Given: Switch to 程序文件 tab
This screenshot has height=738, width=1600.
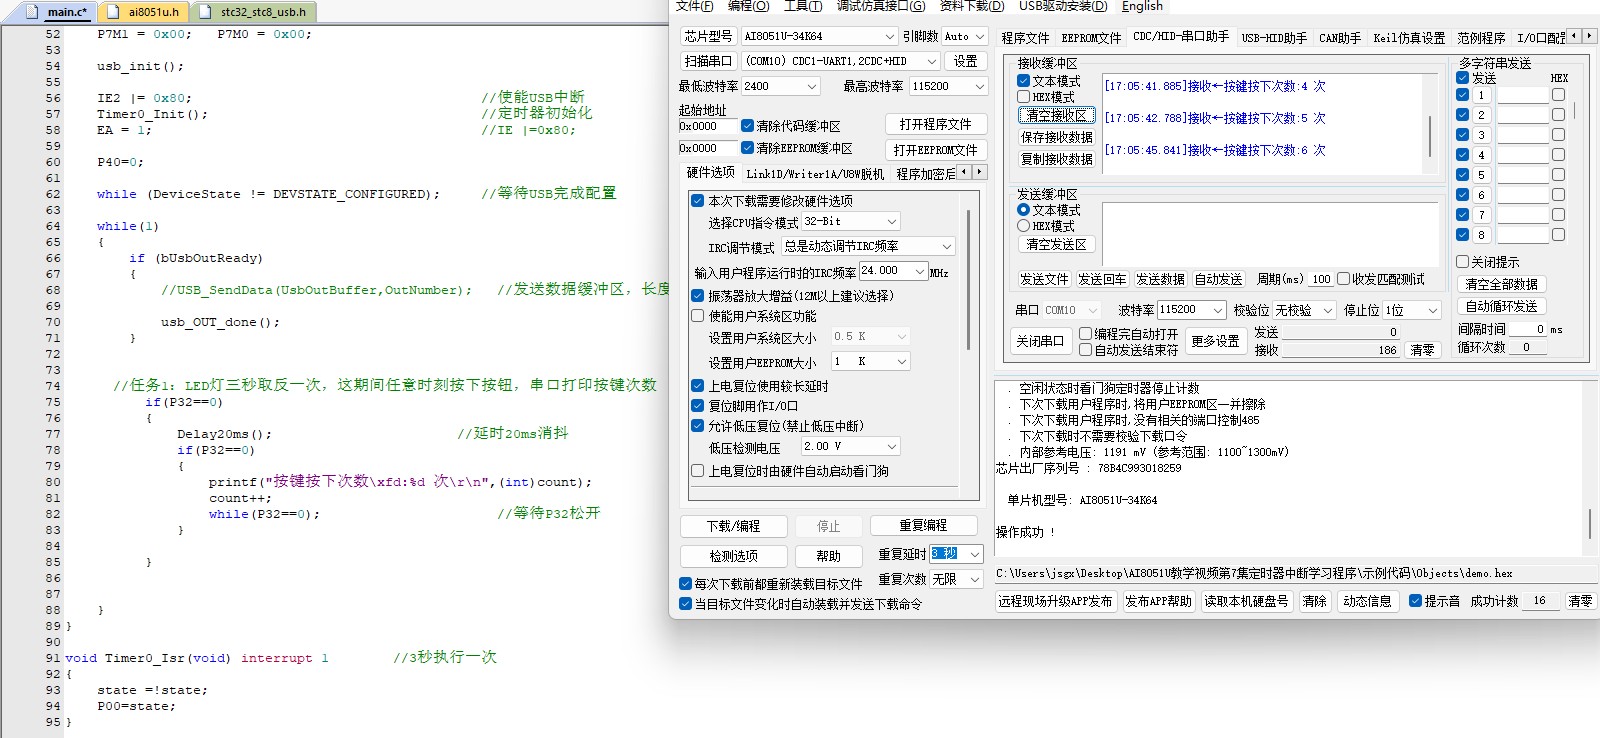Looking at the screenshot, I should click(1025, 38).
